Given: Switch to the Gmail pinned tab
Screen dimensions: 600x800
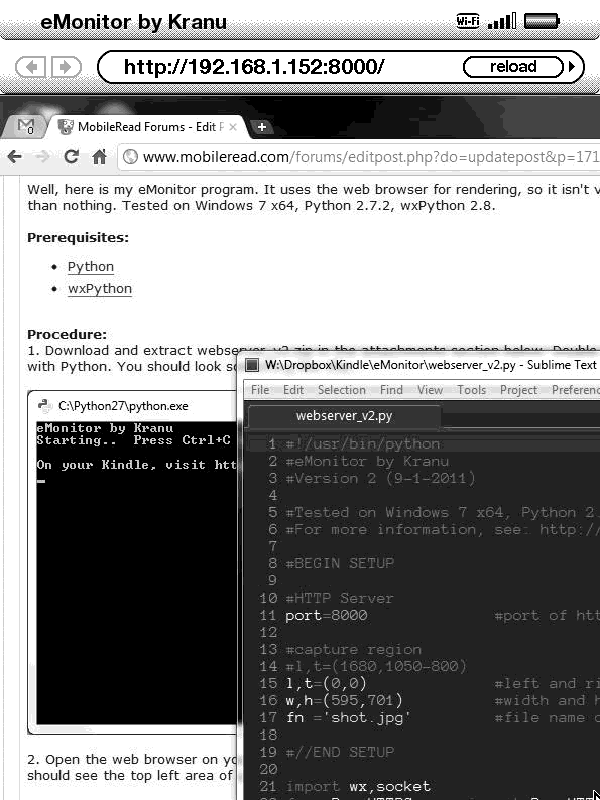Looking at the screenshot, I should tap(24, 126).
